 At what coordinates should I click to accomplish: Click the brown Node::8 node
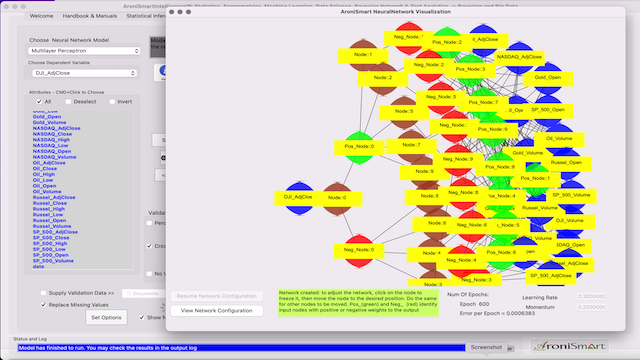[429, 196]
